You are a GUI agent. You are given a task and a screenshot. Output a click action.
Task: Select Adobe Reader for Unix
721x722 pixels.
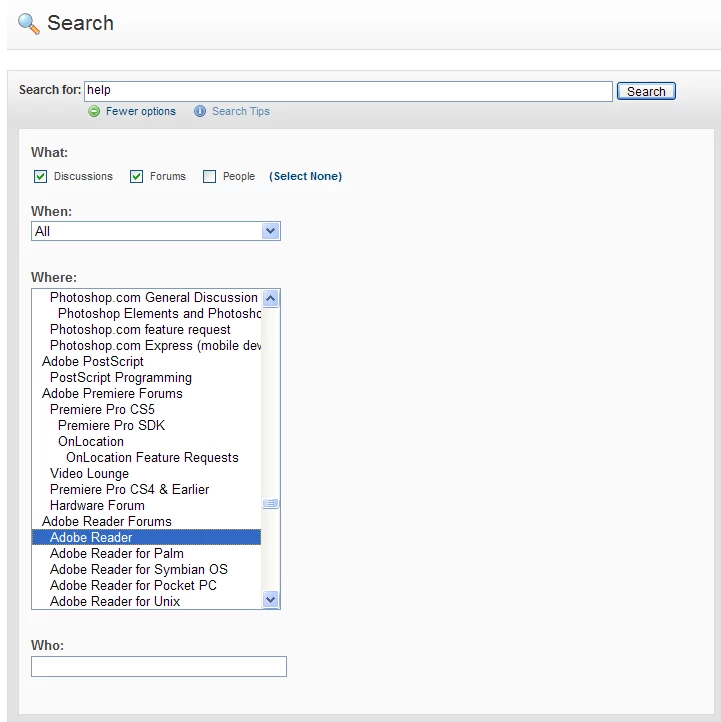pyautogui.click(x=146, y=601)
